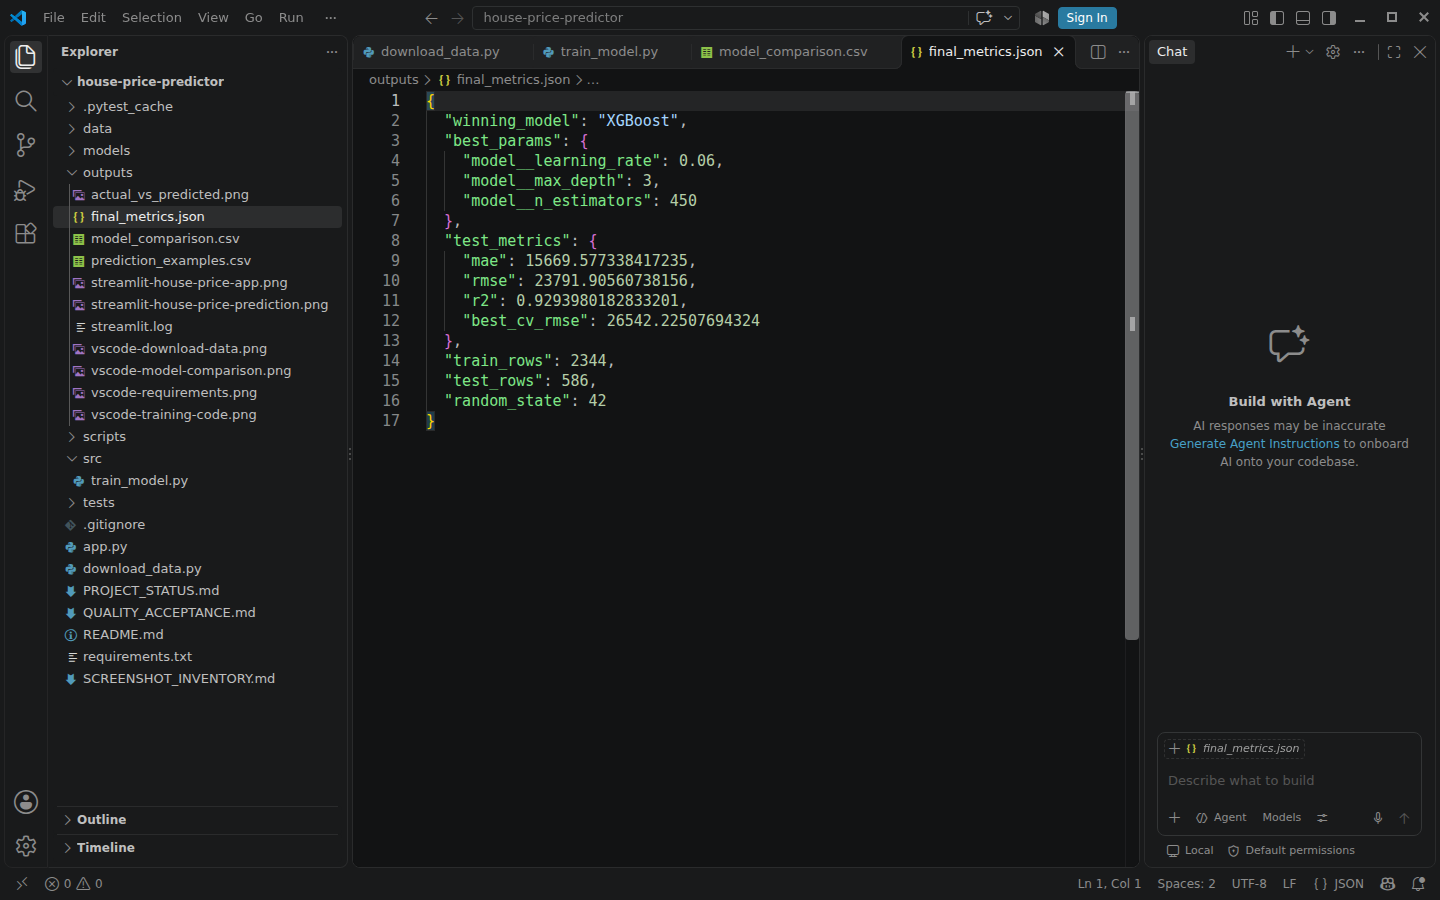Open the Agent mode picker in chat
This screenshot has height=900, width=1440.
pos(1222,818)
